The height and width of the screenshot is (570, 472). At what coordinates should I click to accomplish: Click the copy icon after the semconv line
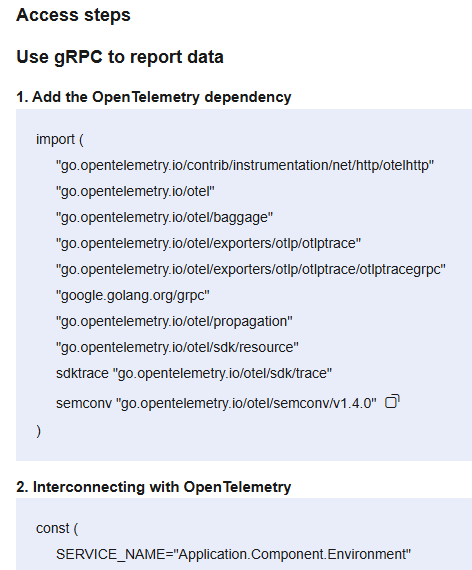(392, 401)
